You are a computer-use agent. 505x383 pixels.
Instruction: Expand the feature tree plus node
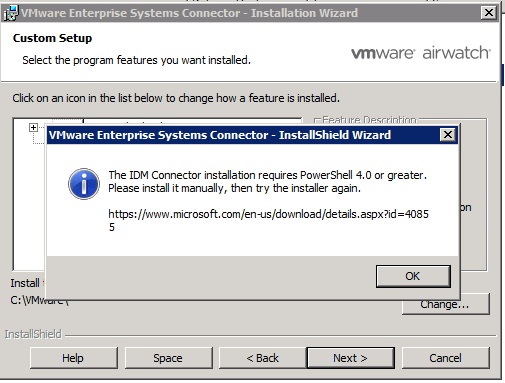coord(33,127)
